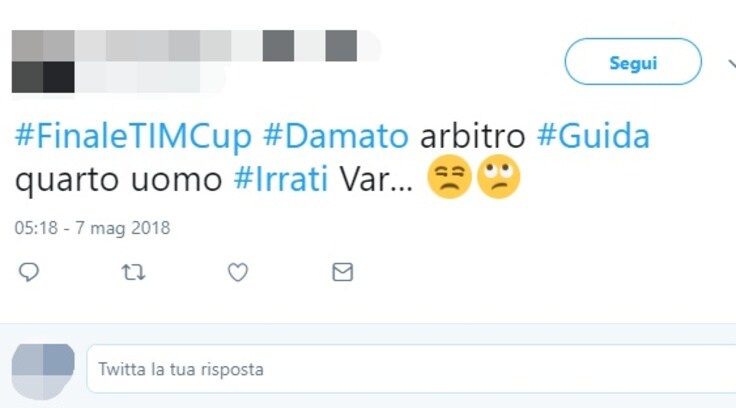This screenshot has width=736, height=408.
Task: Click the word 'arbitro' in the tweet
Action: (x=472, y=136)
